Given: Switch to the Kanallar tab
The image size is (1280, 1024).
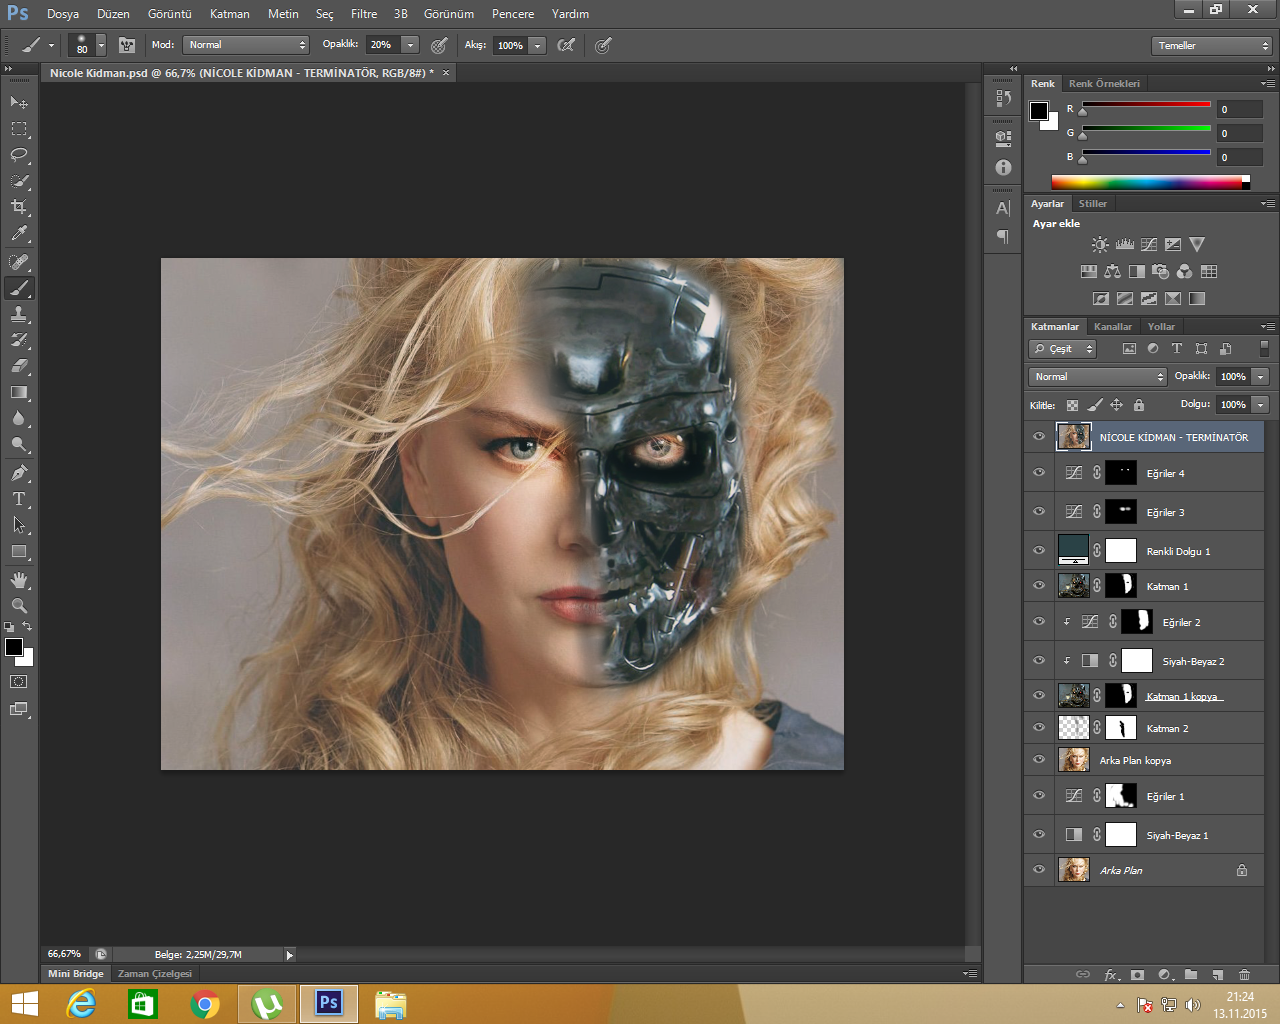Looking at the screenshot, I should pos(1113,326).
